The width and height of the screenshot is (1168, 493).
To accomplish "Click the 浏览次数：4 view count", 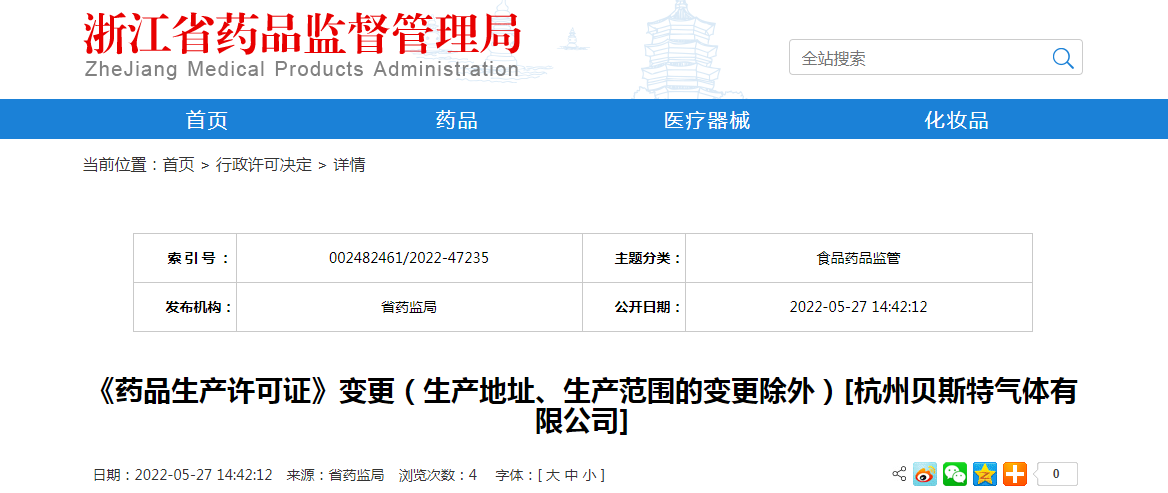I will click(437, 475).
